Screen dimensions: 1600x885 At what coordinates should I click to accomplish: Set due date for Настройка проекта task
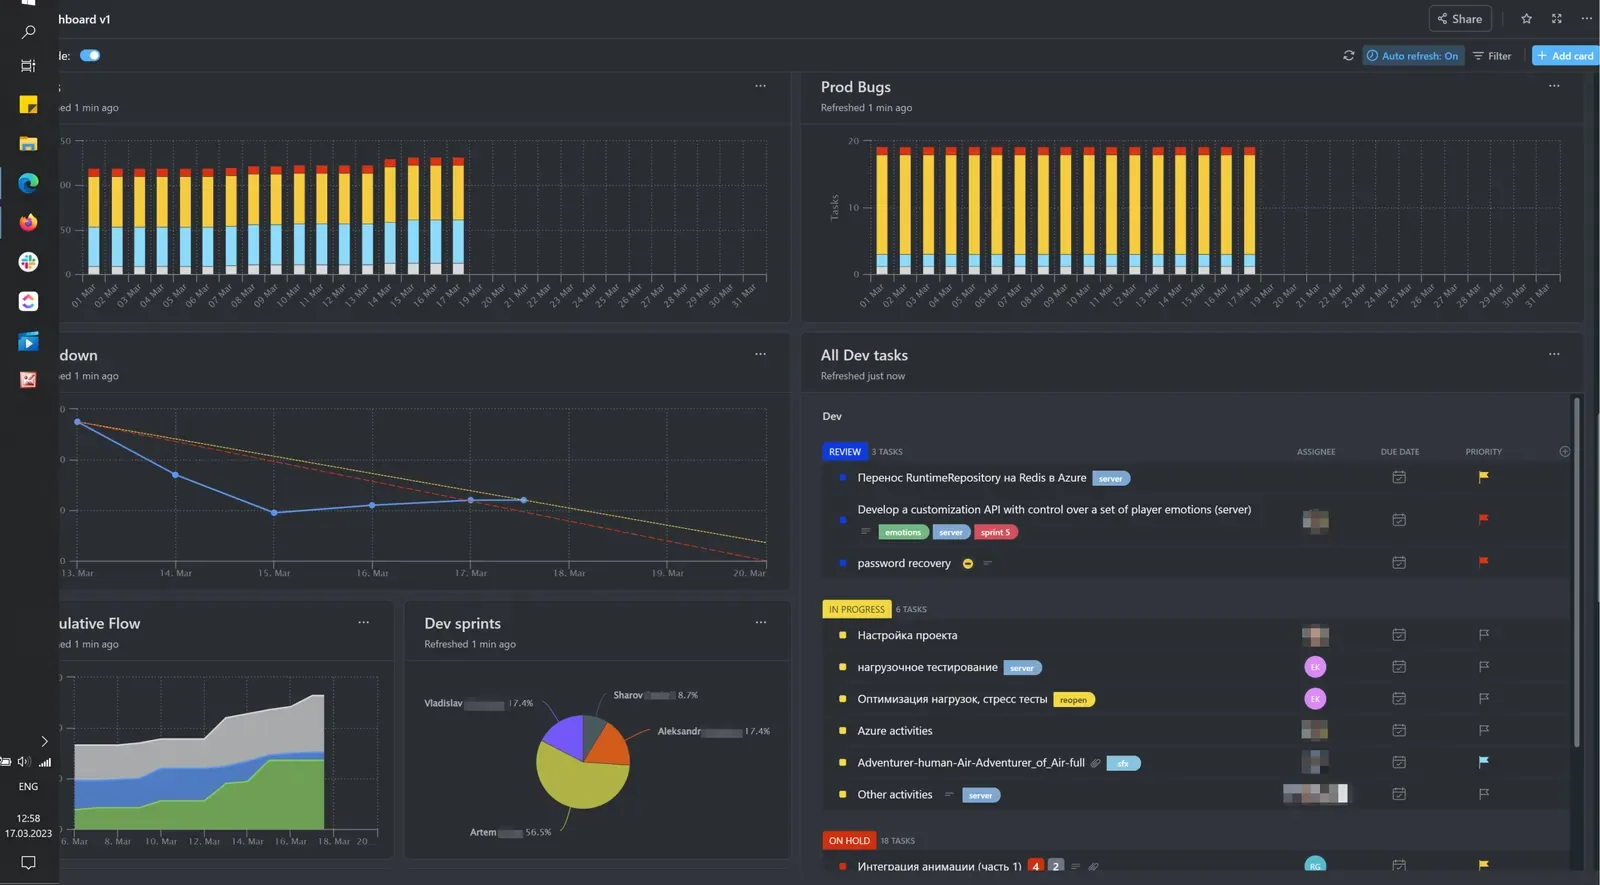1399,635
